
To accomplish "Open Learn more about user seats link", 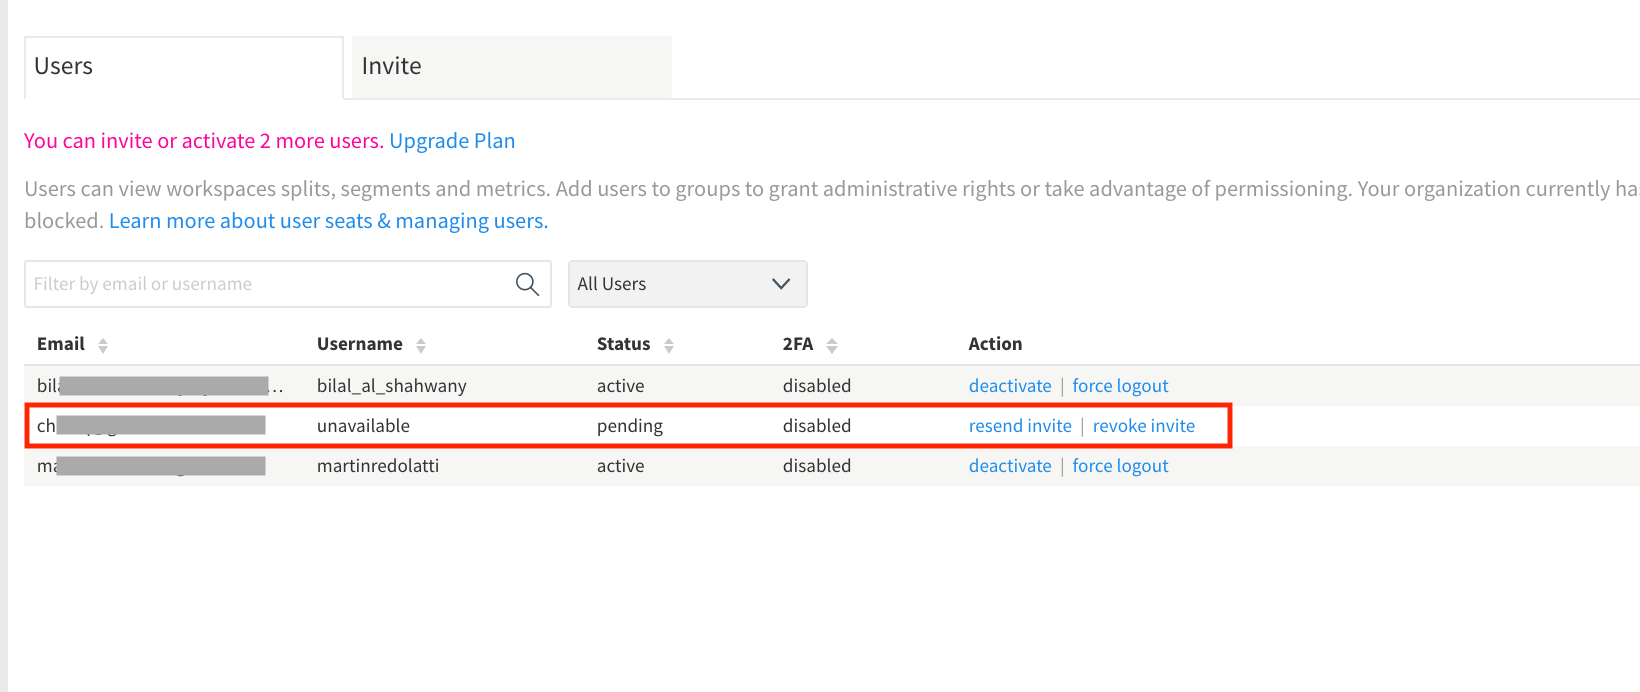I will 328,221.
